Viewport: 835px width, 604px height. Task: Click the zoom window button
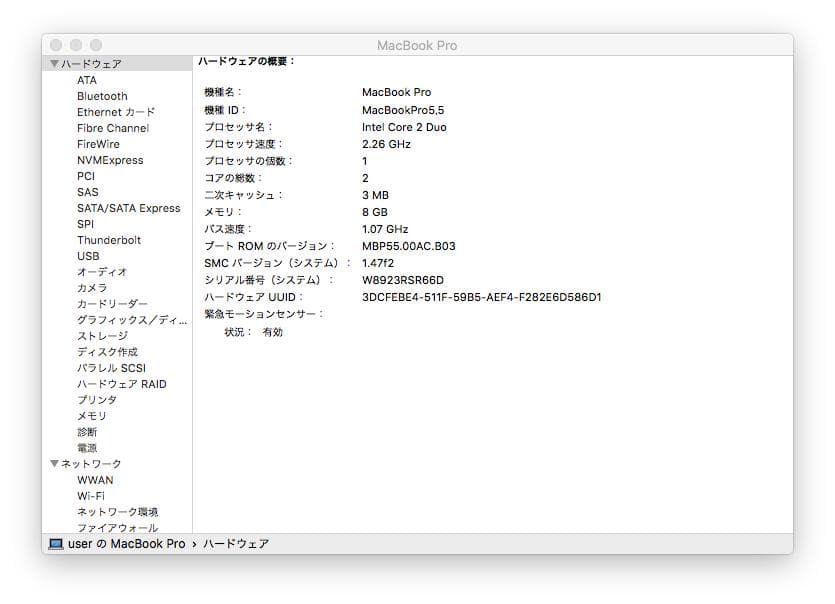point(96,45)
